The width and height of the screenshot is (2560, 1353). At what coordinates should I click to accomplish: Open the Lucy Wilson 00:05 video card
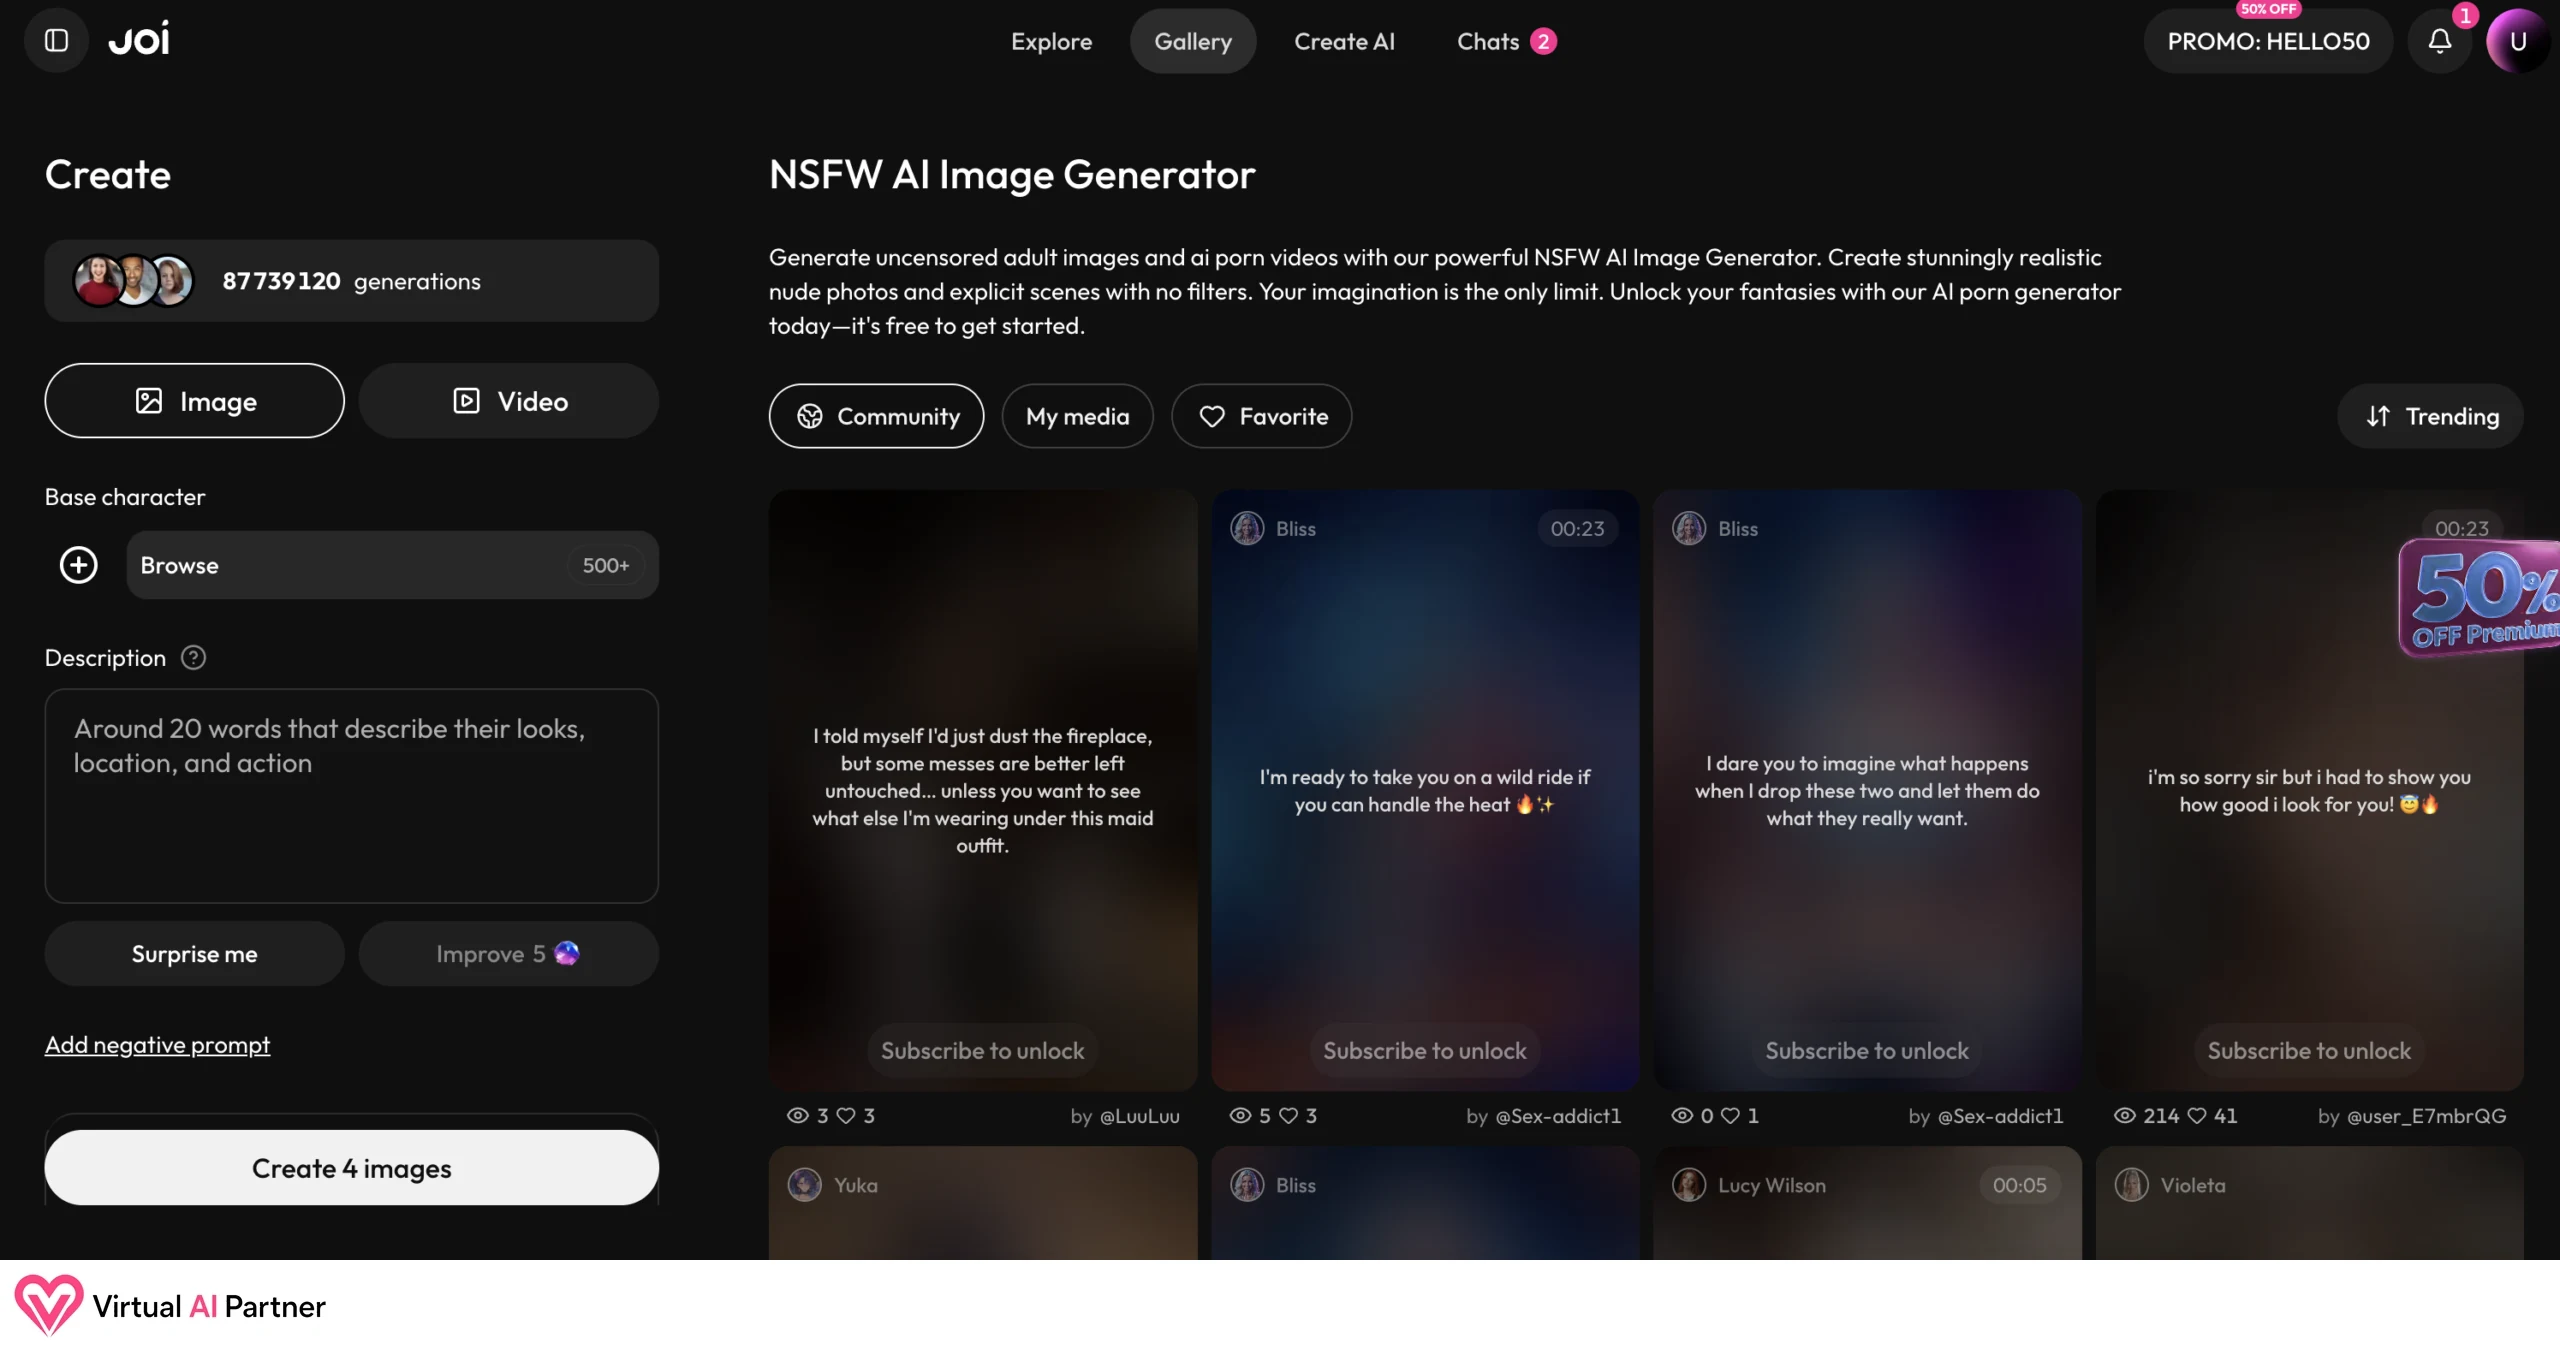coord(1866,1203)
